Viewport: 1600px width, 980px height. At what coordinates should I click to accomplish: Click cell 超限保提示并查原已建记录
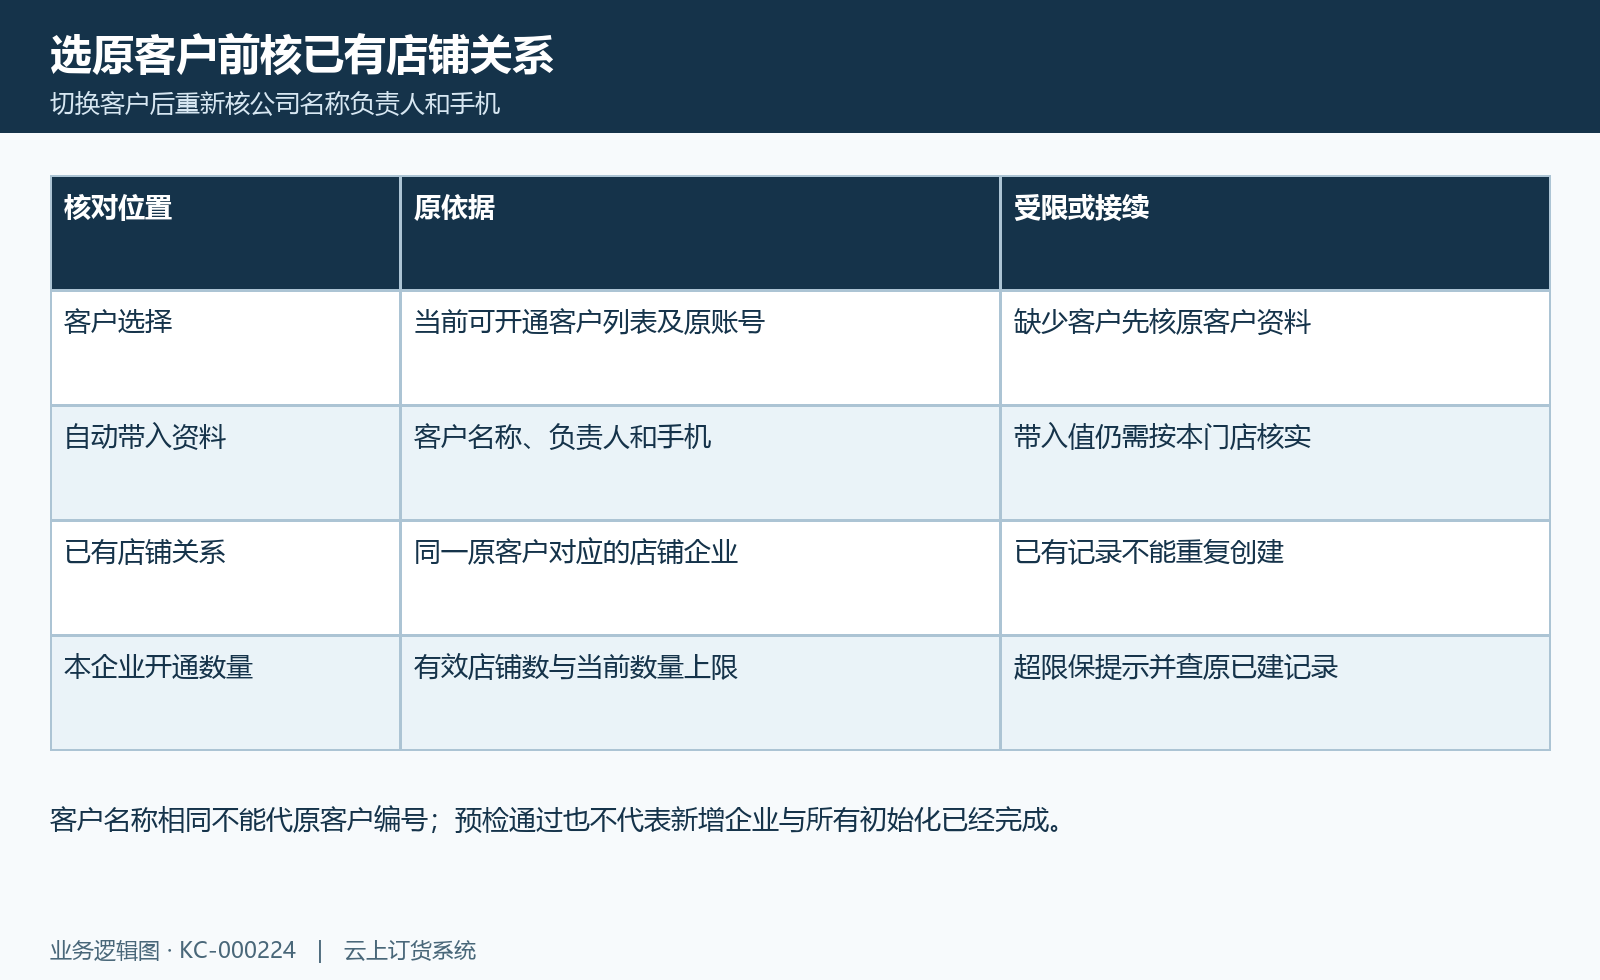coord(1275,693)
